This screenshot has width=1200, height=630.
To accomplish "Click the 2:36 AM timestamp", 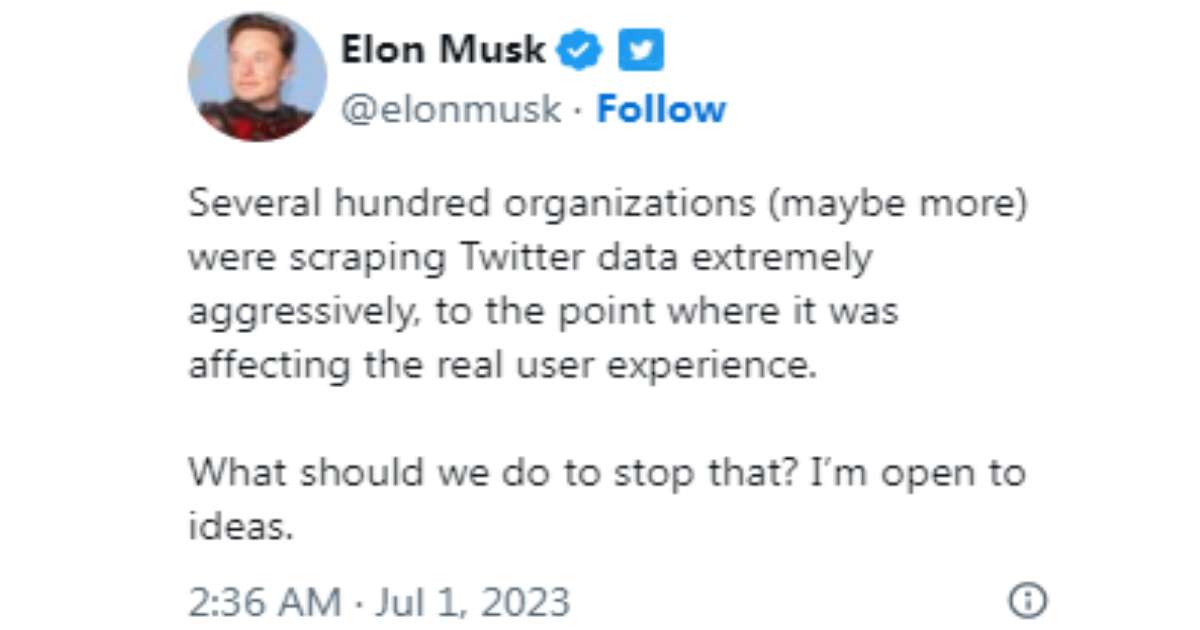I will pos(264,602).
